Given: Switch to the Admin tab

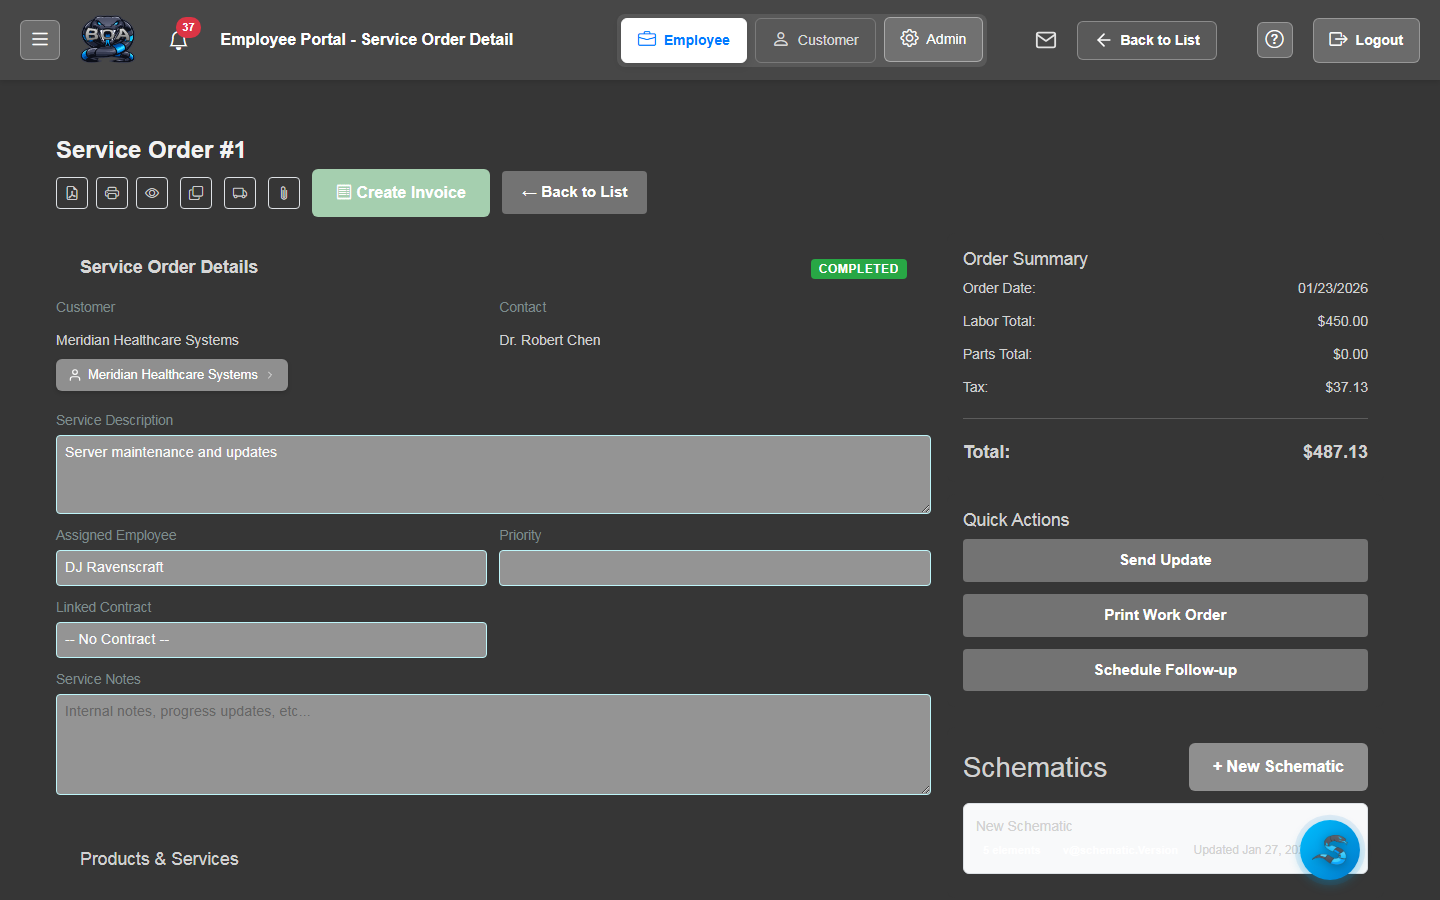Looking at the screenshot, I should tap(933, 40).
